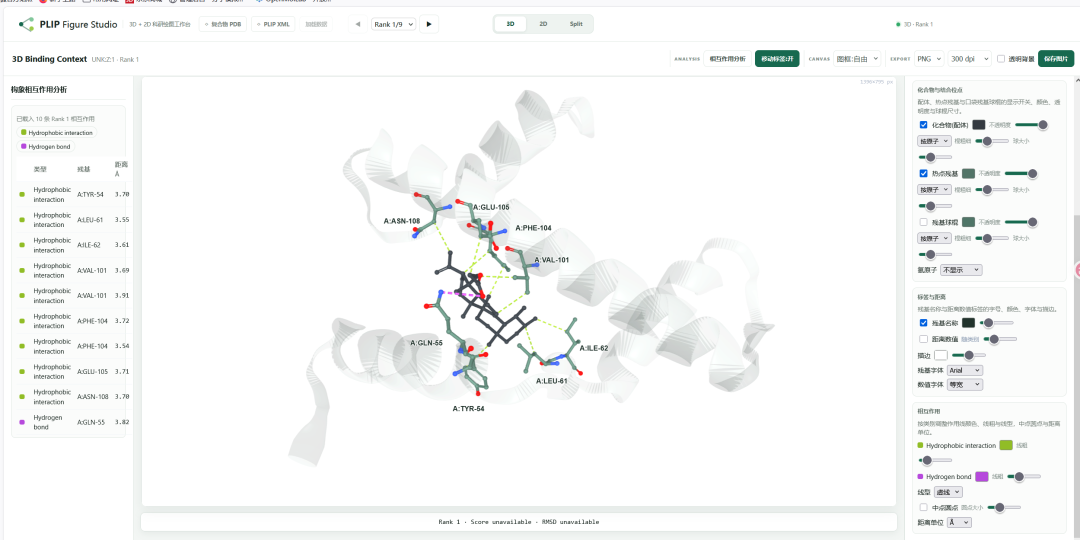Switch to the 2D view tab
This screenshot has height=540, width=1080.
coord(543,24)
